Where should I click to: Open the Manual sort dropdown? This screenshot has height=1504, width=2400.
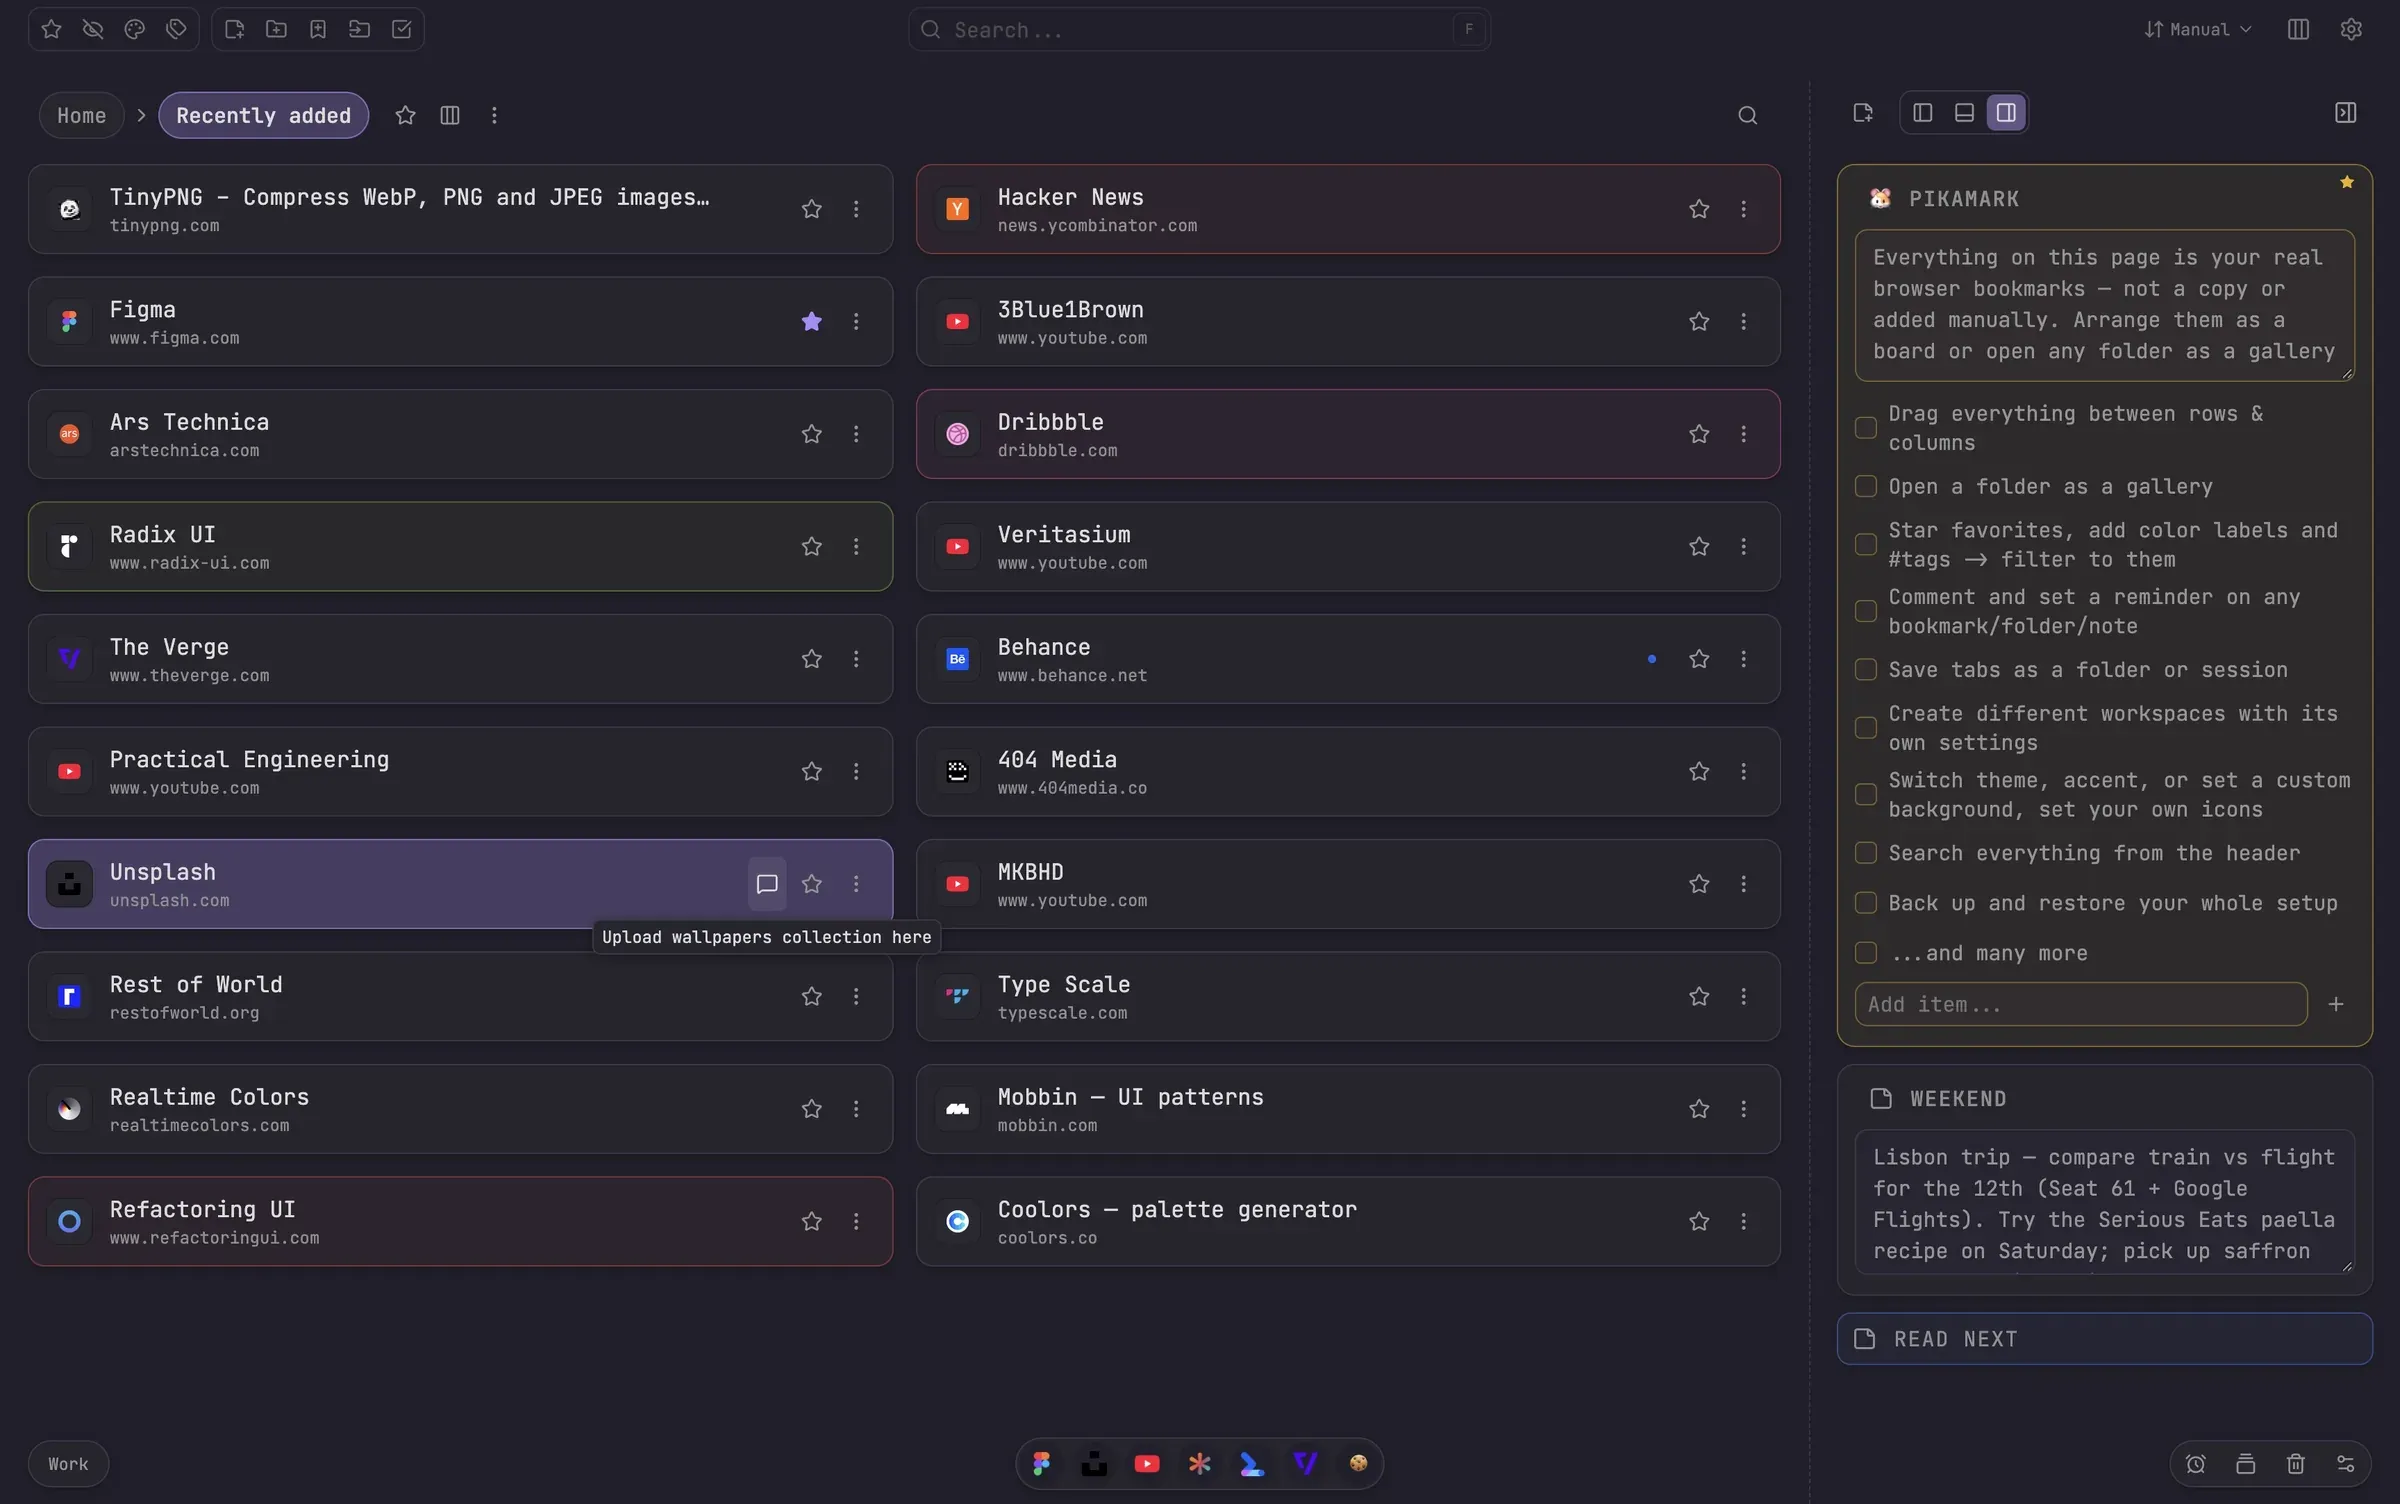2198,30
